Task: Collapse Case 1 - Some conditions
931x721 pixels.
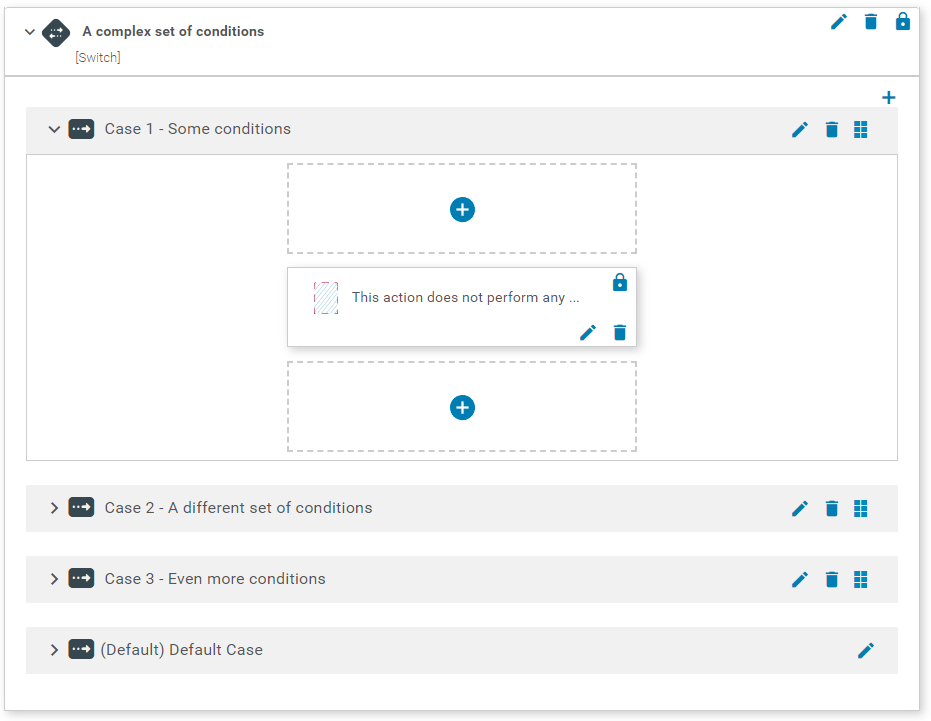Action: point(54,129)
